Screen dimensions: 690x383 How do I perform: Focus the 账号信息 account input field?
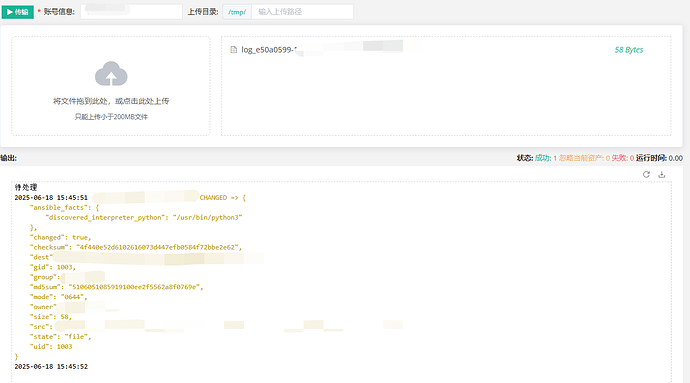[131, 12]
